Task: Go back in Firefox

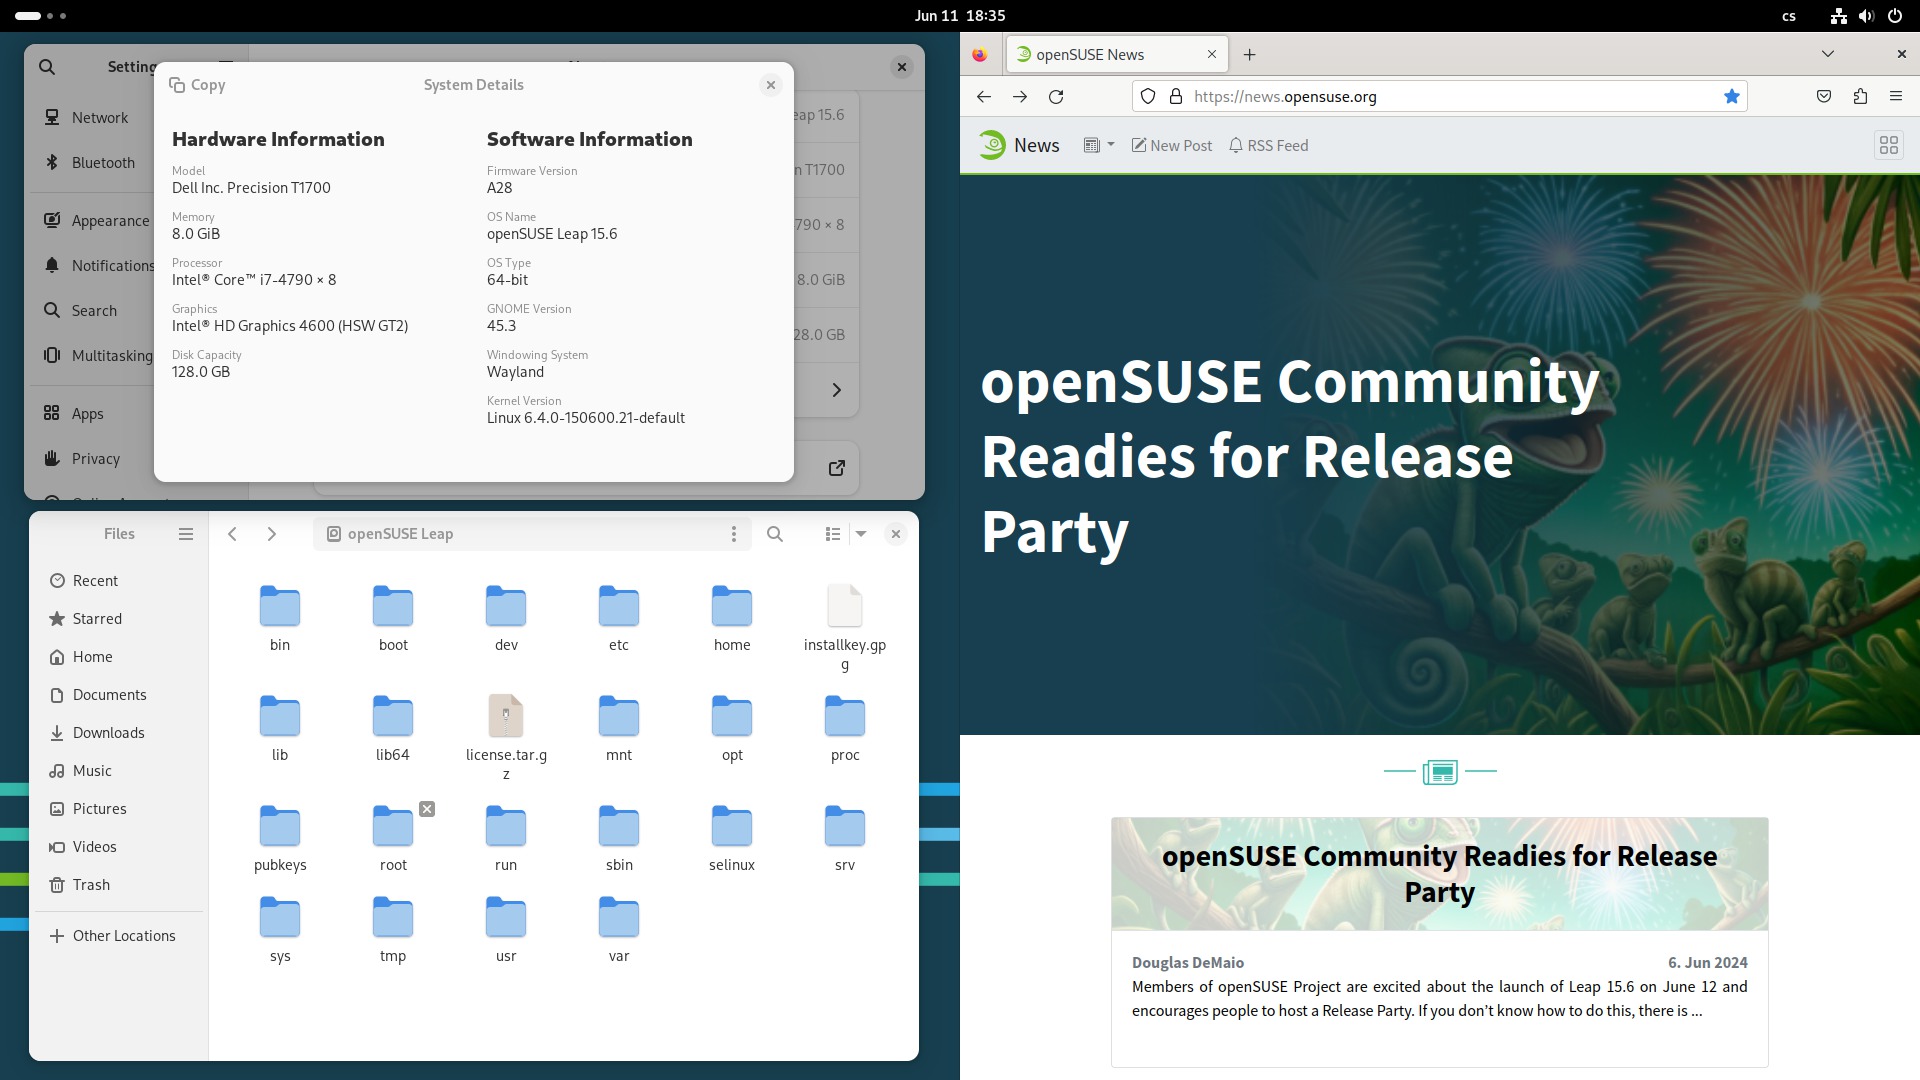Action: pos(984,97)
